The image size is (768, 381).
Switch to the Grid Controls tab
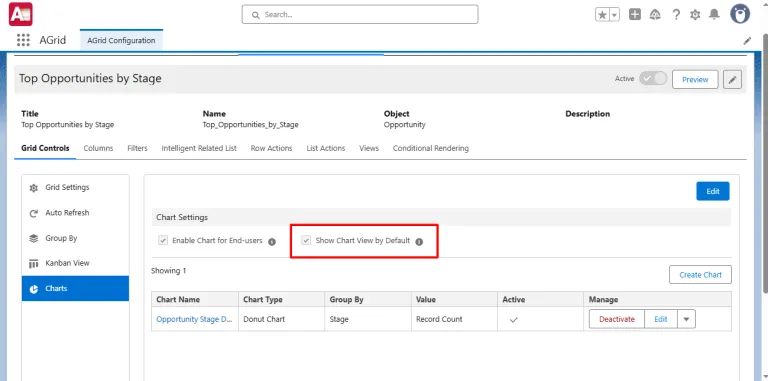tap(45, 148)
